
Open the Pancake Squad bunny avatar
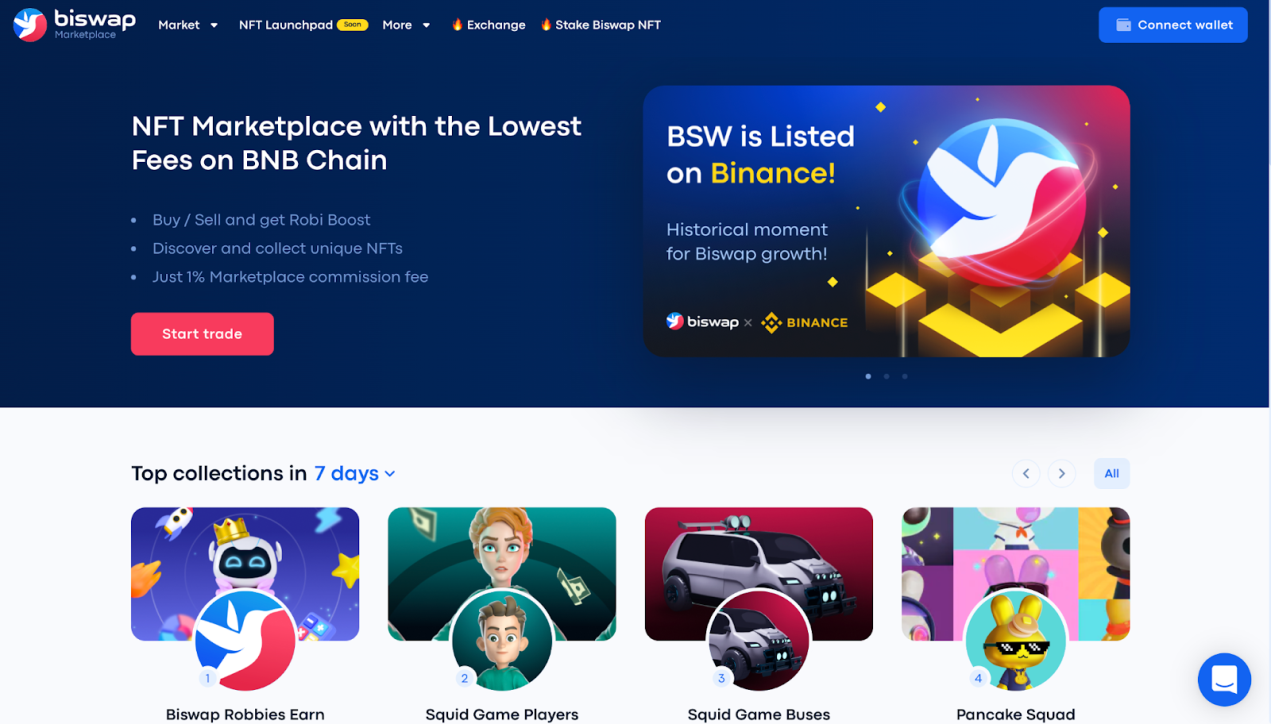pyautogui.click(x=1016, y=641)
